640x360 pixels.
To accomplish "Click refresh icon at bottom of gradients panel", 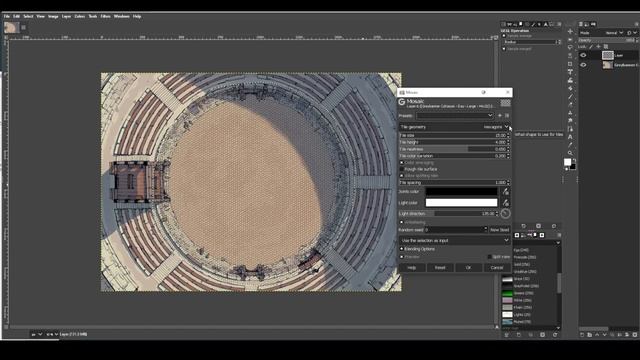I will pyautogui.click(x=555, y=335).
